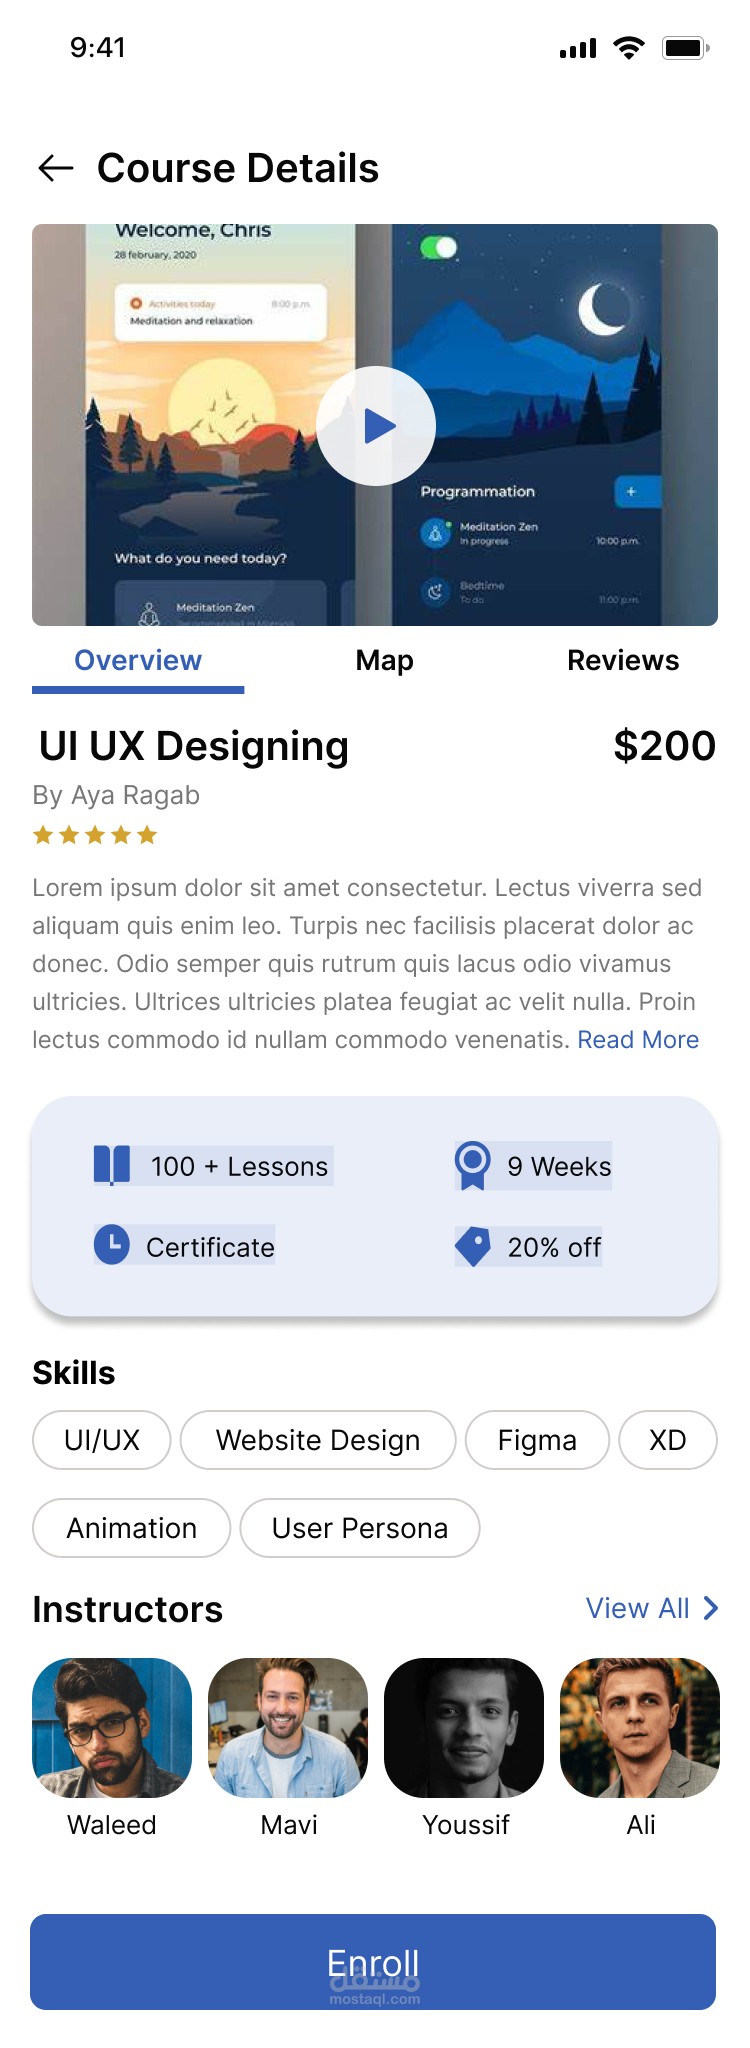Play the course preview video
Viewport: 750px width, 2048px height.
click(x=376, y=426)
